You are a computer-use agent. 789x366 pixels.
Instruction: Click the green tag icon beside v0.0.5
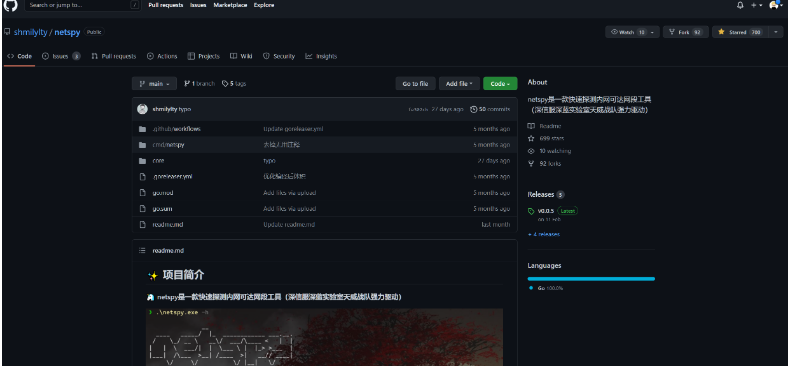531,211
